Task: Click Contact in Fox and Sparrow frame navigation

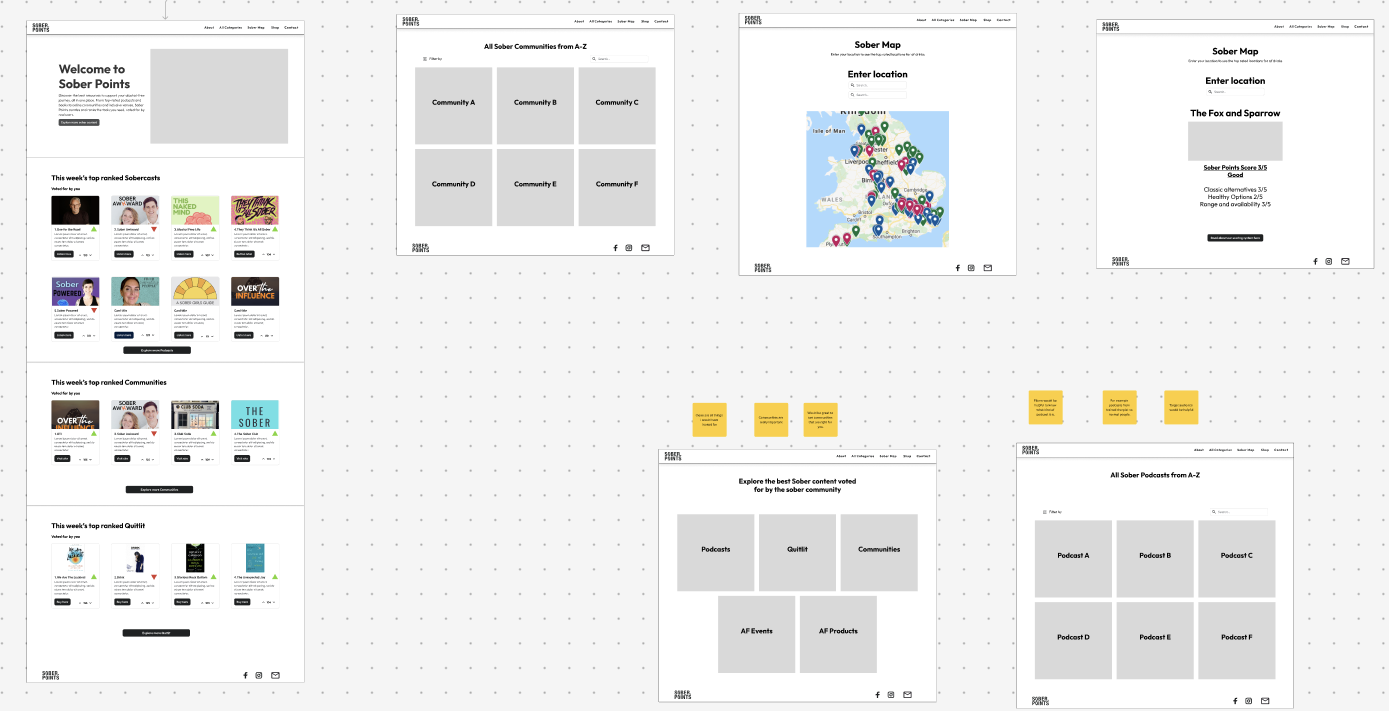Action: point(1362,26)
